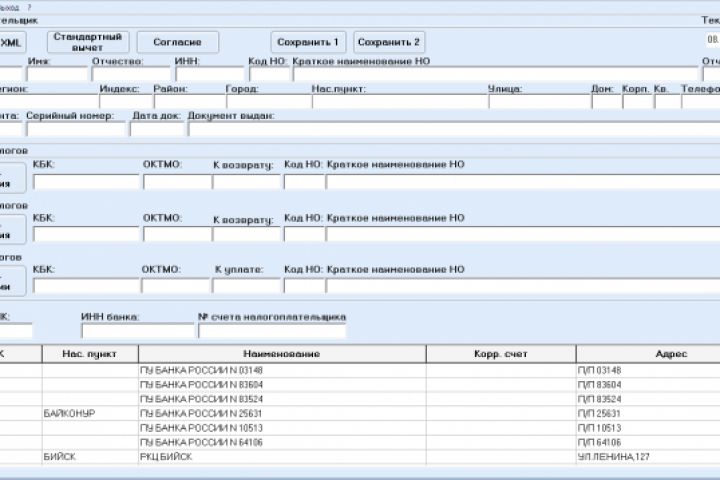The width and height of the screenshot is (720, 480).
Task: Focus the Документ выдан field
Action: 454,130
